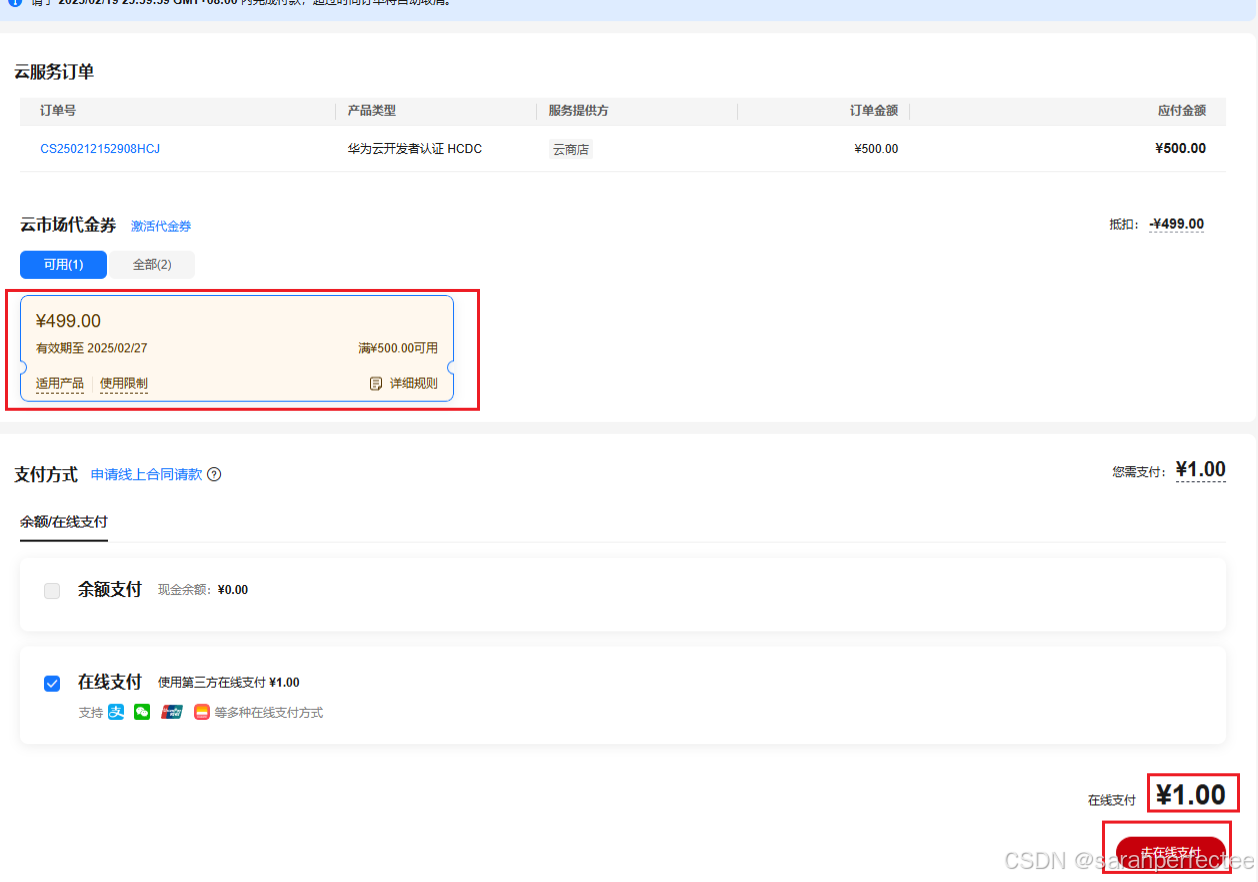Toggle the 余额支付 checkbox

tap(52, 591)
